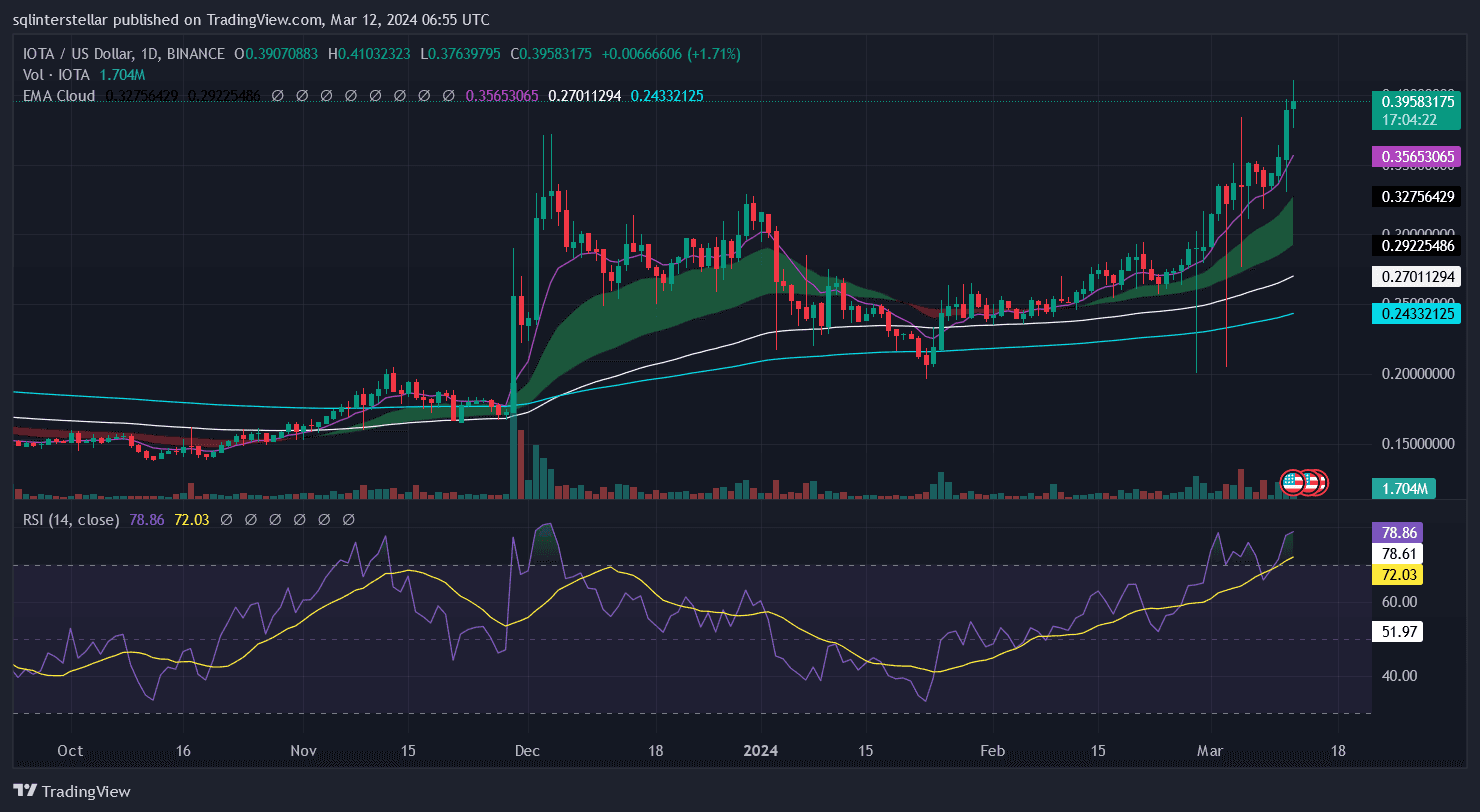Click the yellow RSI average label 72.03

[1399, 574]
